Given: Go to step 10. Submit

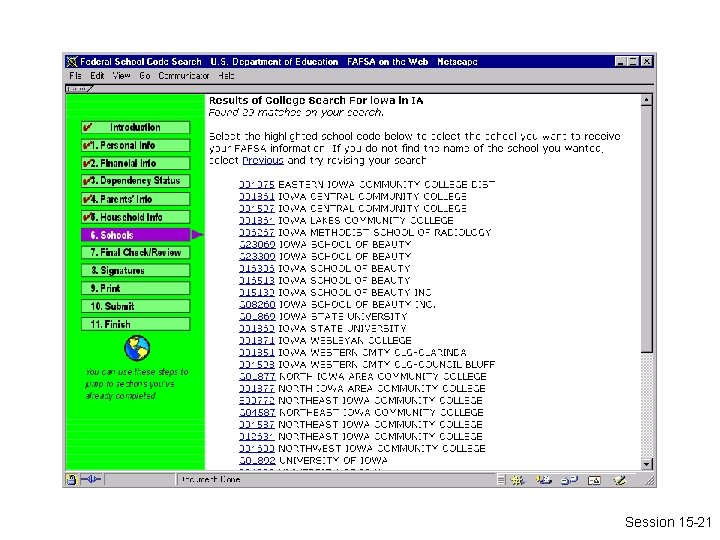Looking at the screenshot, I should tap(135, 306).
